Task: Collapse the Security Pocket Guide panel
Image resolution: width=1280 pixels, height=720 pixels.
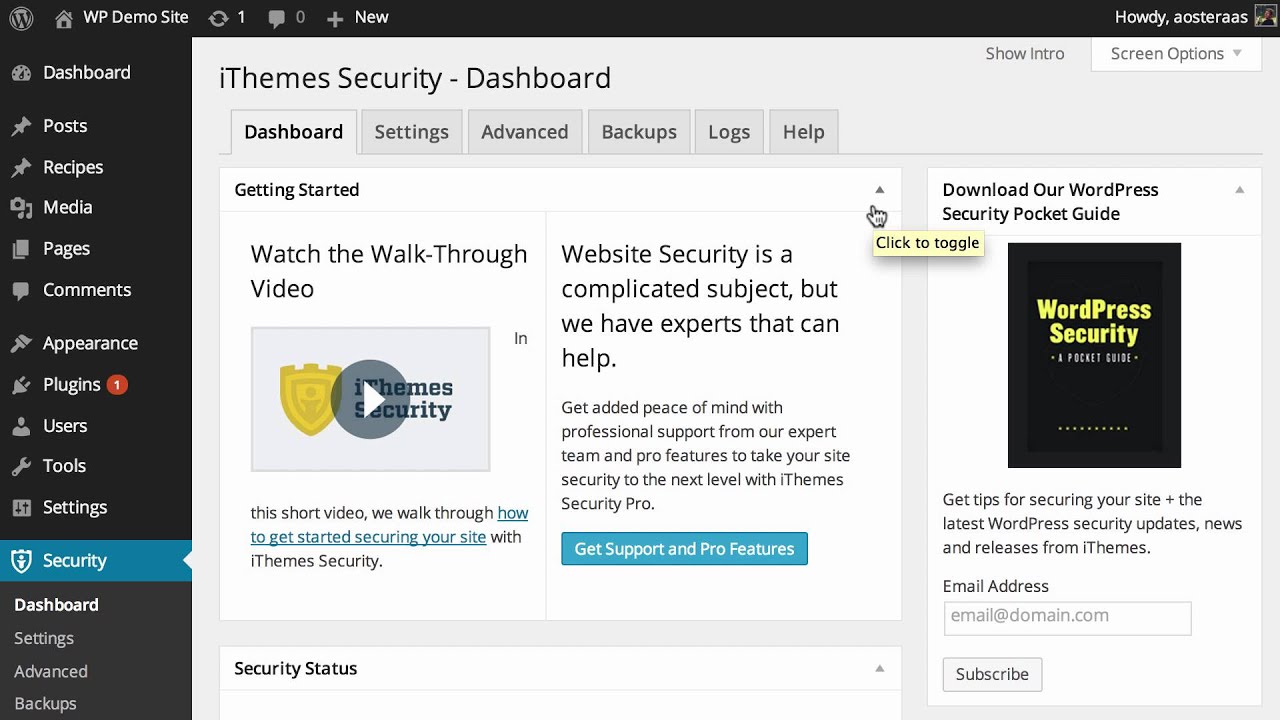Action: tap(1240, 190)
